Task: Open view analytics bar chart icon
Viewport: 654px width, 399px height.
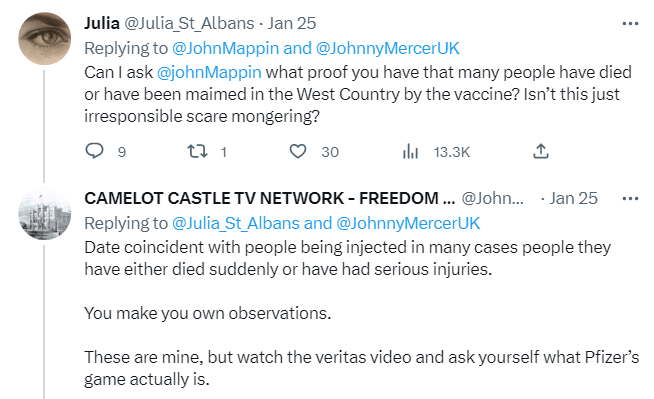Action: click(x=410, y=151)
